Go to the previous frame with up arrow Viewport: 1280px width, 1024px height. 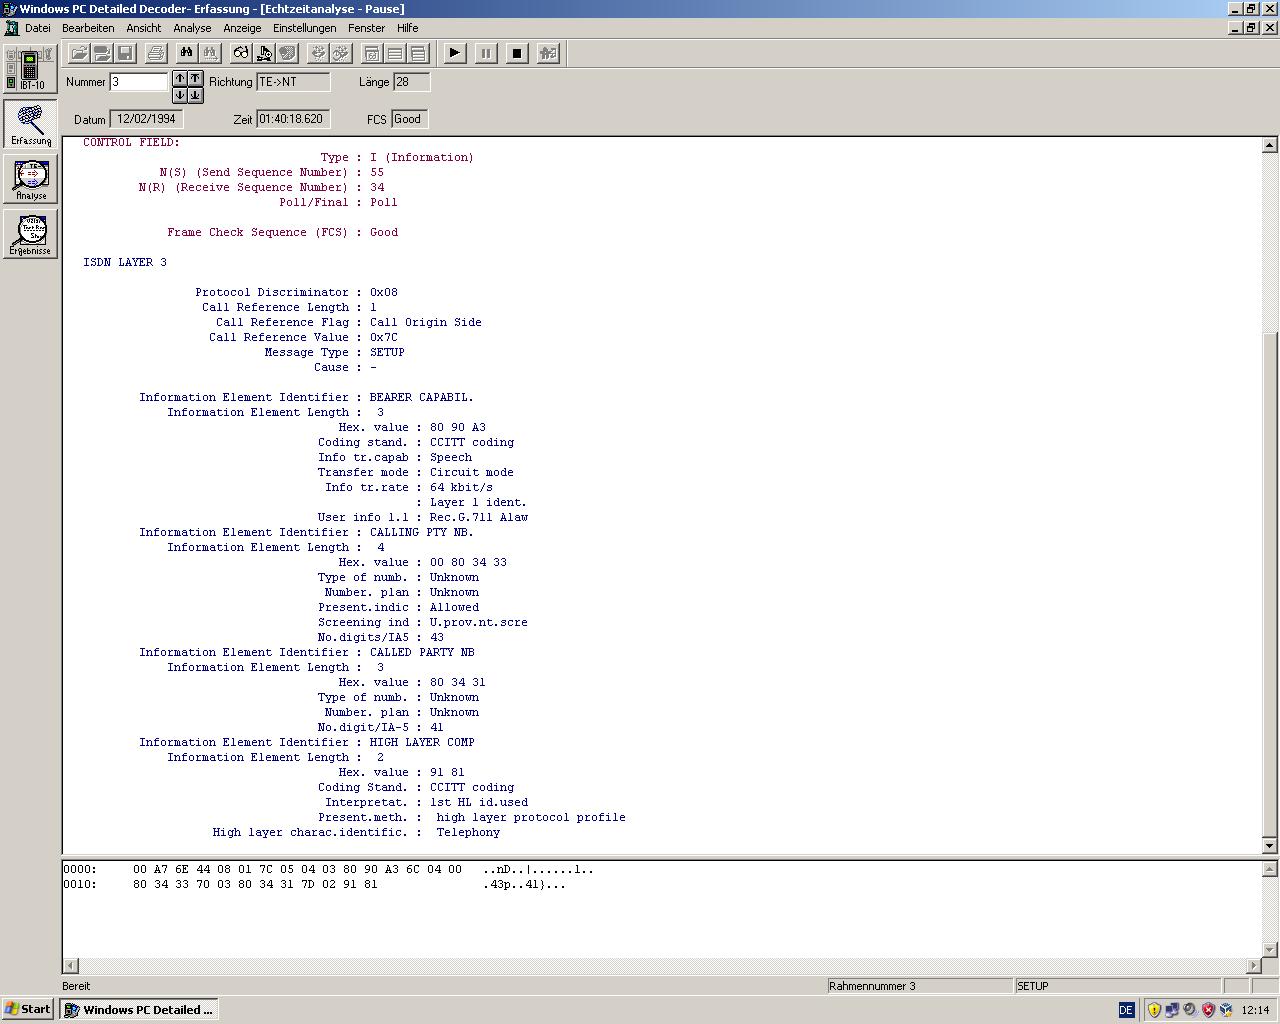coord(180,78)
